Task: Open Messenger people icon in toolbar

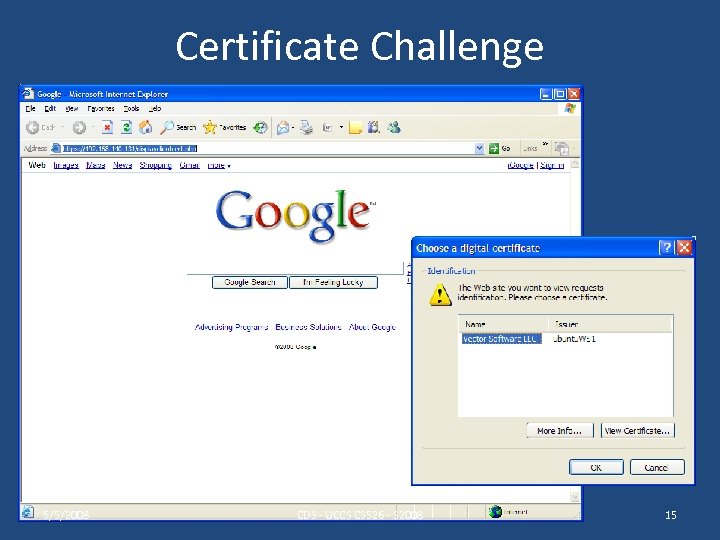Action: tap(394, 127)
